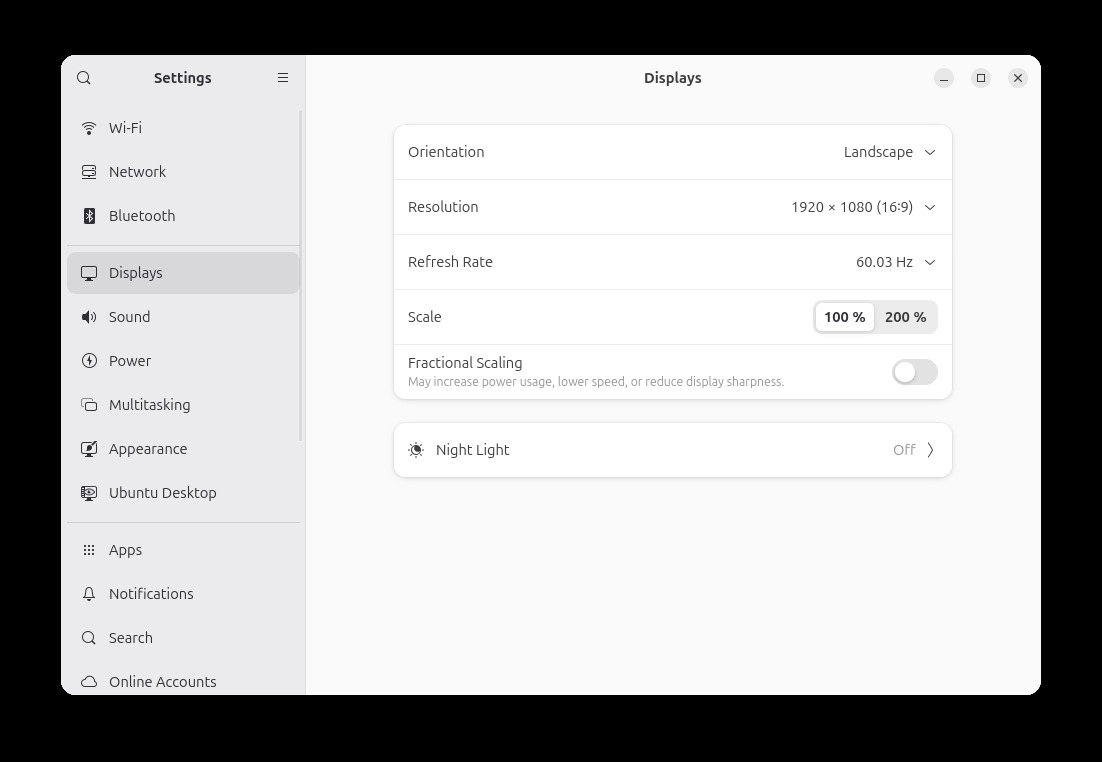Image resolution: width=1102 pixels, height=762 pixels.
Task: Go to Wi-Fi settings
Action: [x=183, y=128]
